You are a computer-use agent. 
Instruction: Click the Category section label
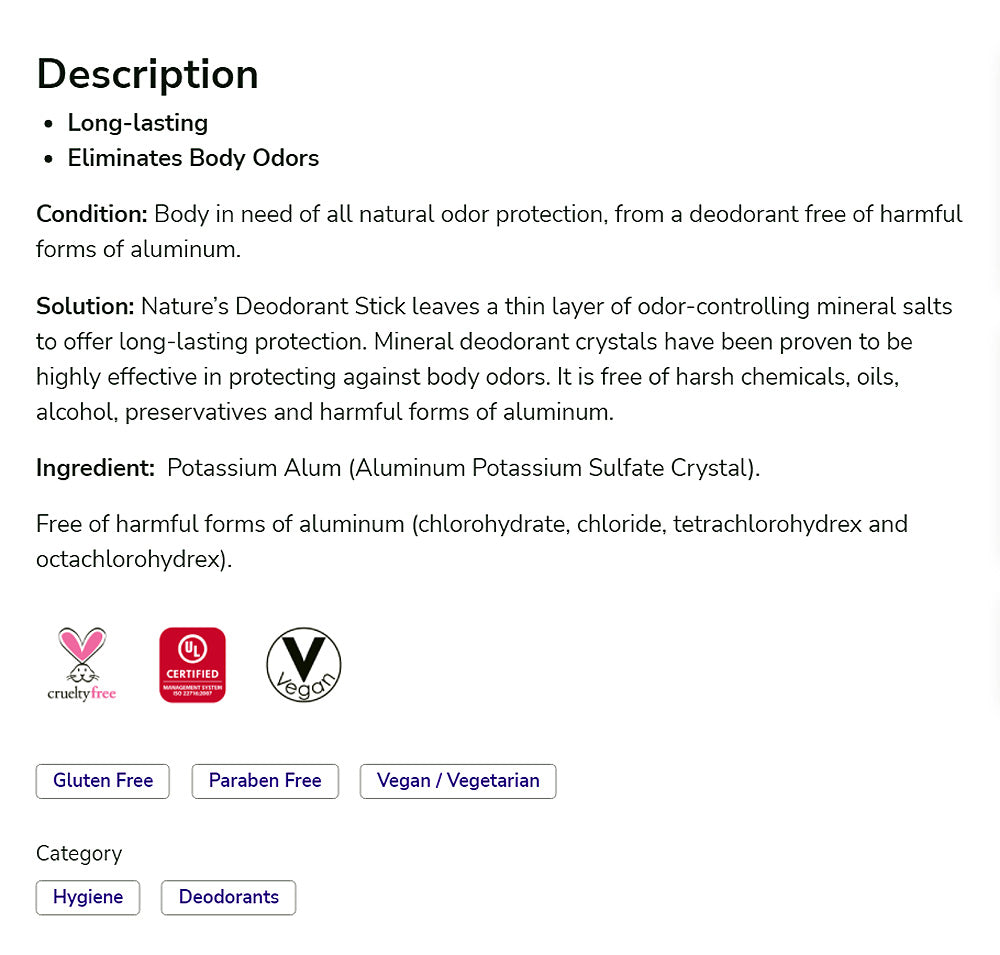coord(79,853)
